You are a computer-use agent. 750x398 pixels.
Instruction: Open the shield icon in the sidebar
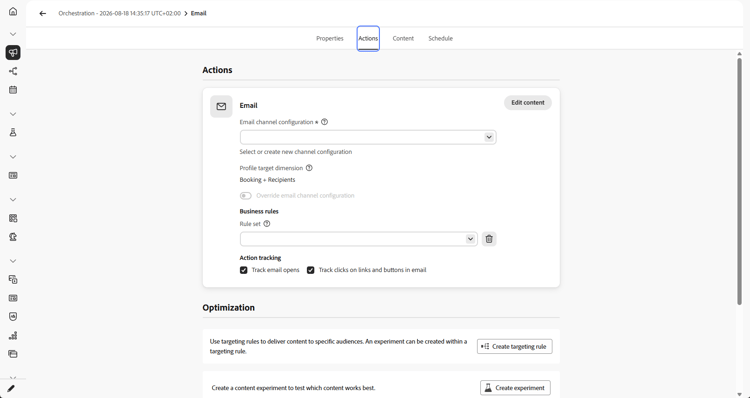point(13,317)
